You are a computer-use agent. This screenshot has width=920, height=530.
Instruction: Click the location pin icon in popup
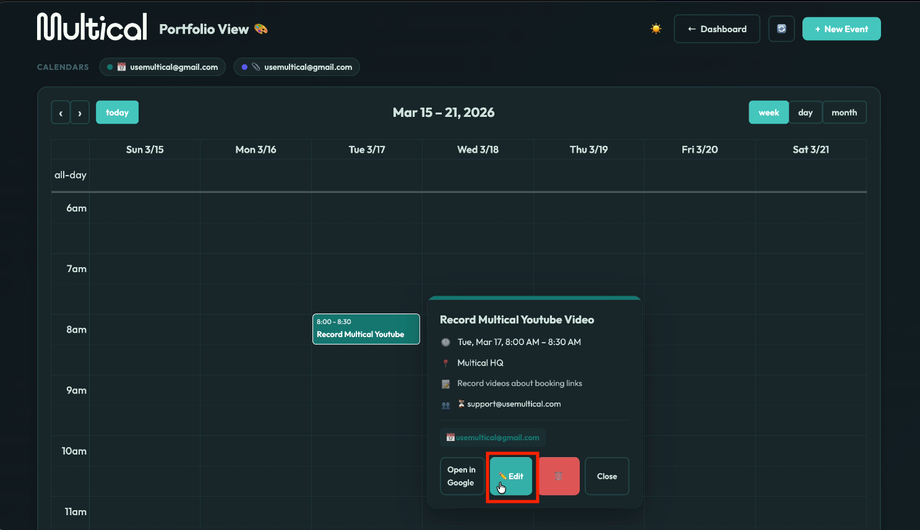[445, 363]
